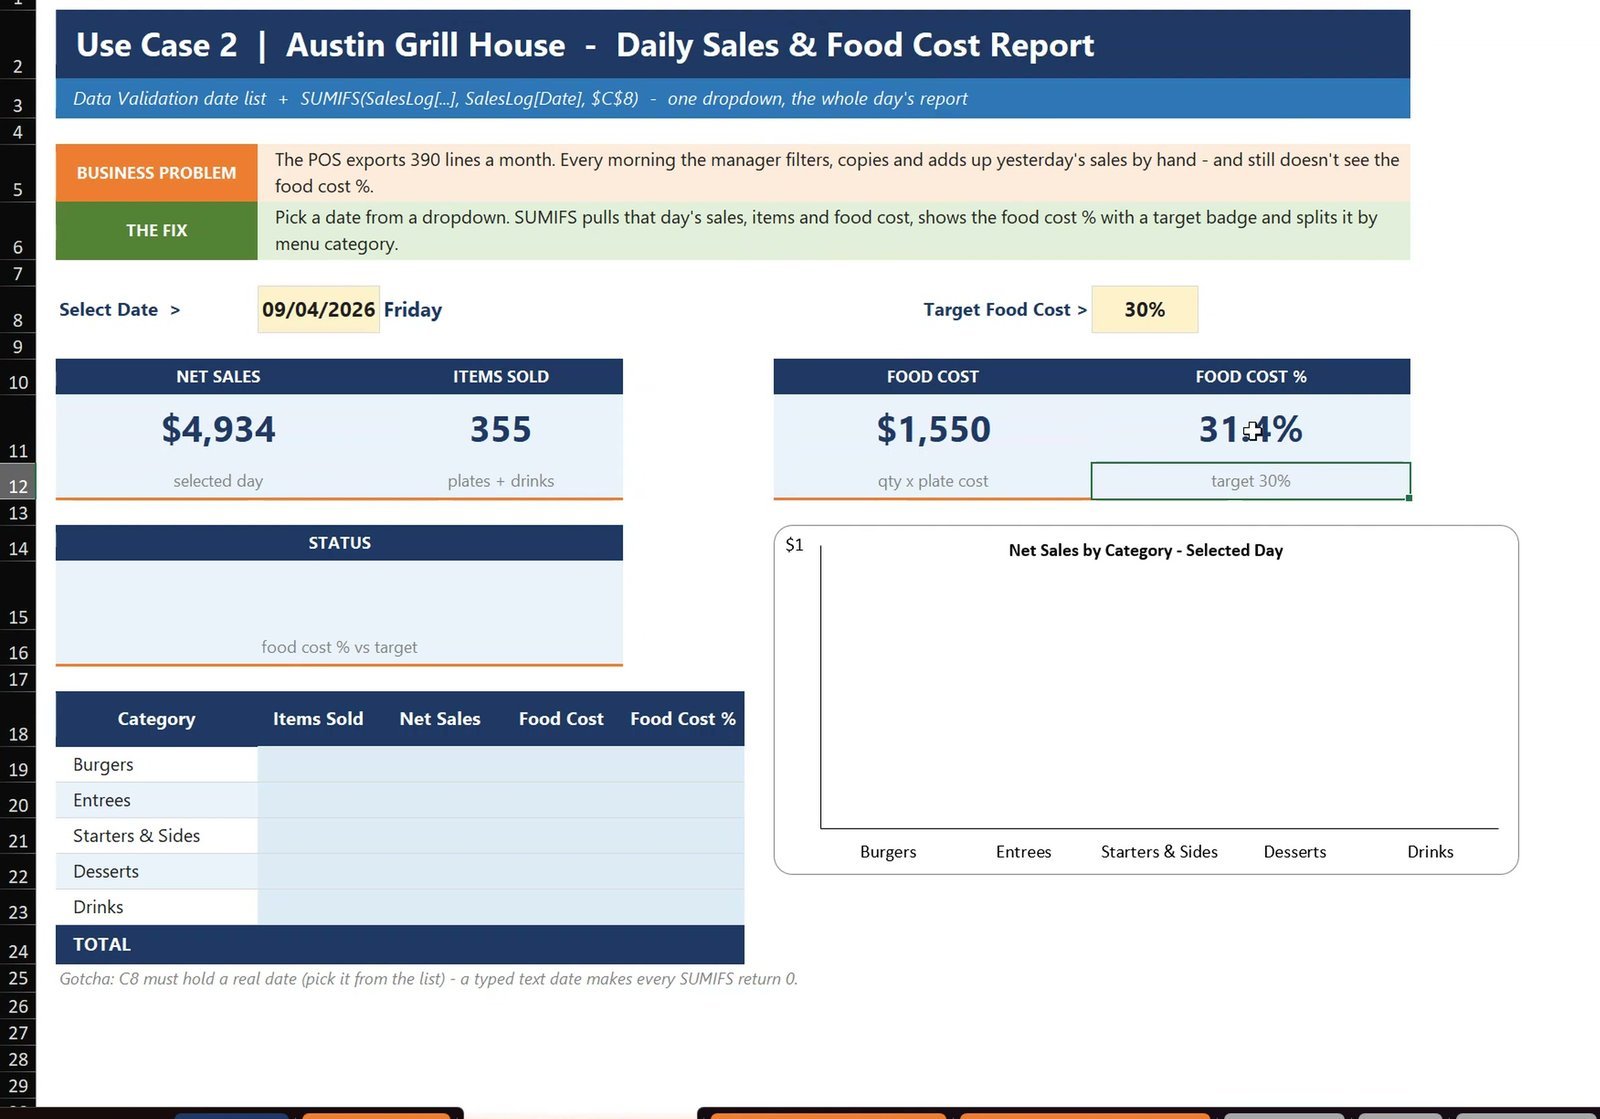Click the Burgers axis label in the chart
Screen dimensions: 1600x1119
(888, 852)
